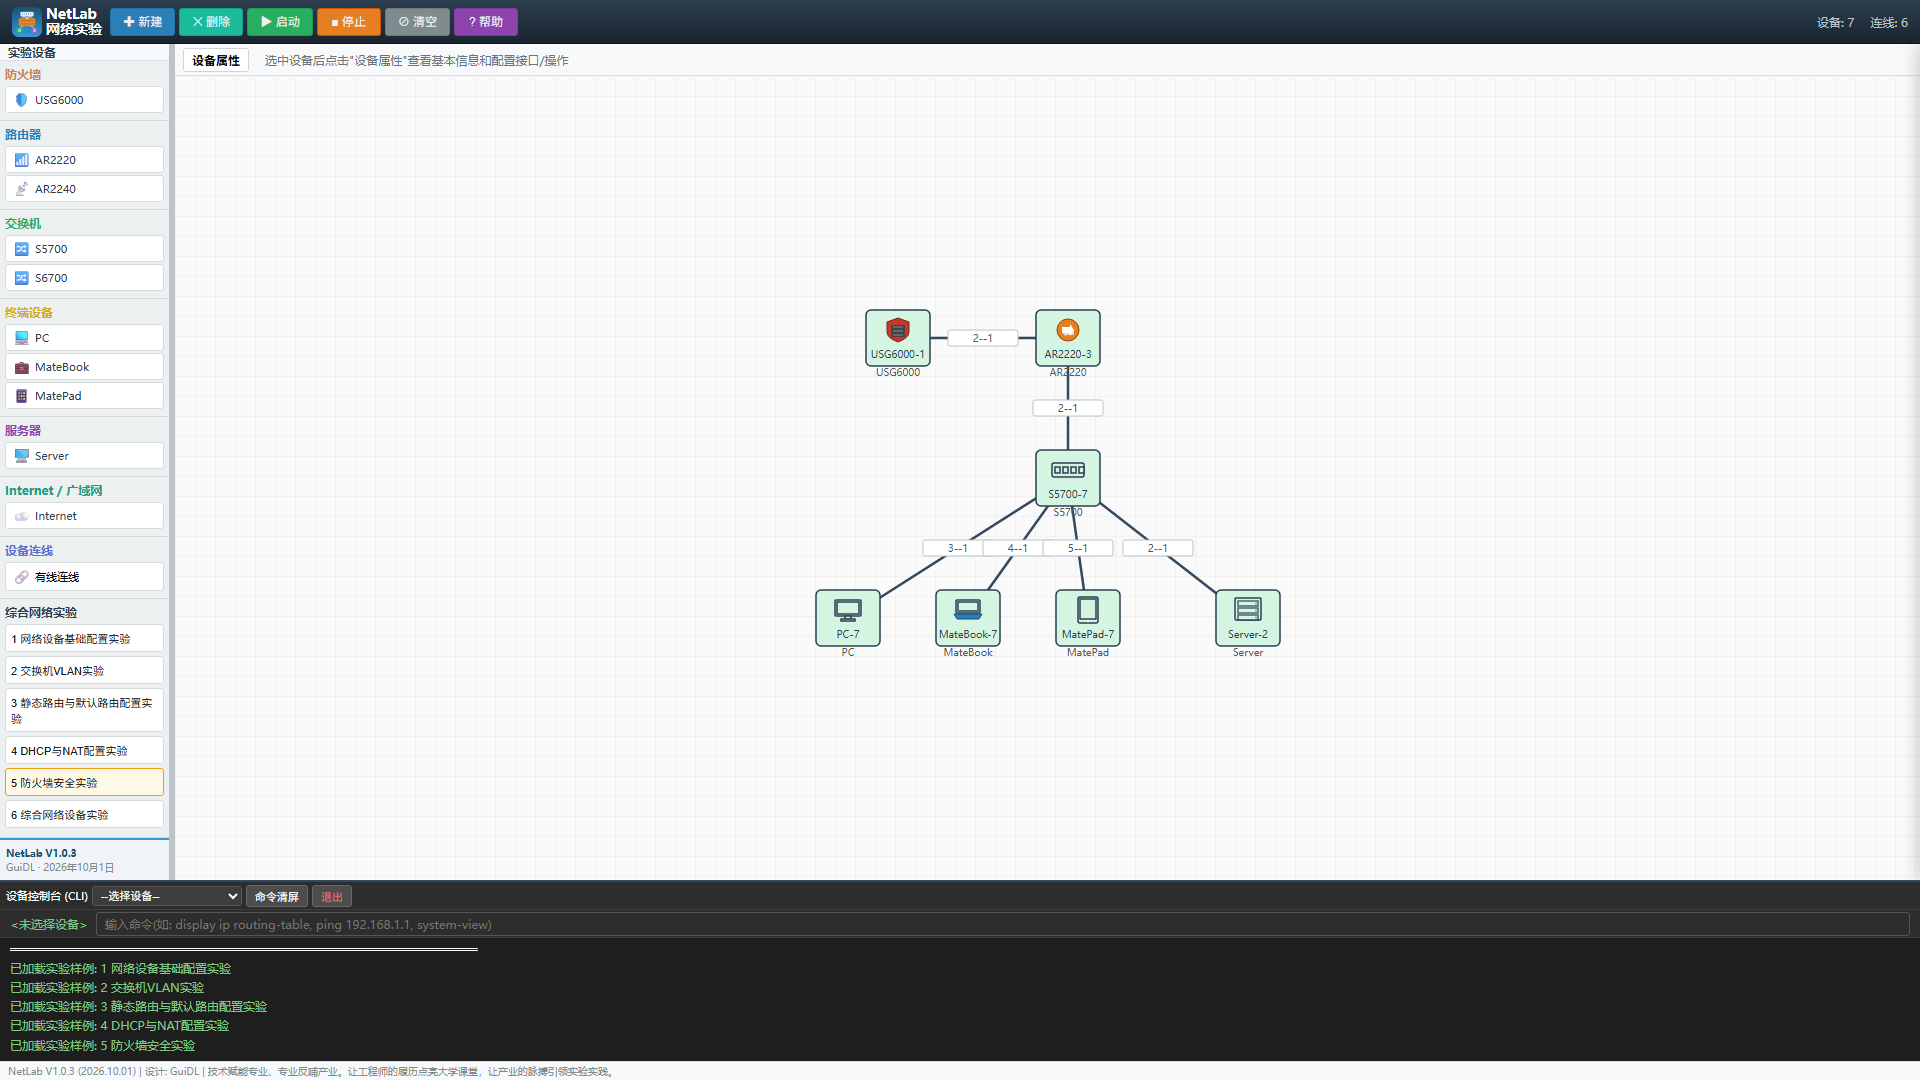1920x1080 pixels.
Task: Select the AR2220-3 router node
Action: (1068, 338)
